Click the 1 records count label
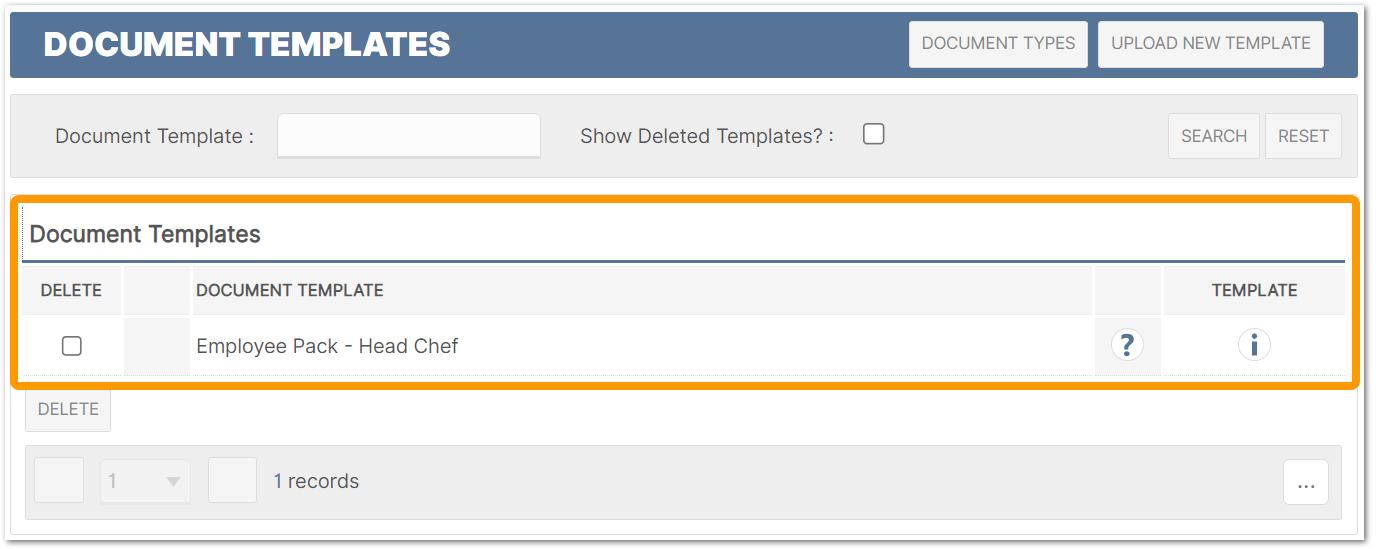 pos(316,481)
